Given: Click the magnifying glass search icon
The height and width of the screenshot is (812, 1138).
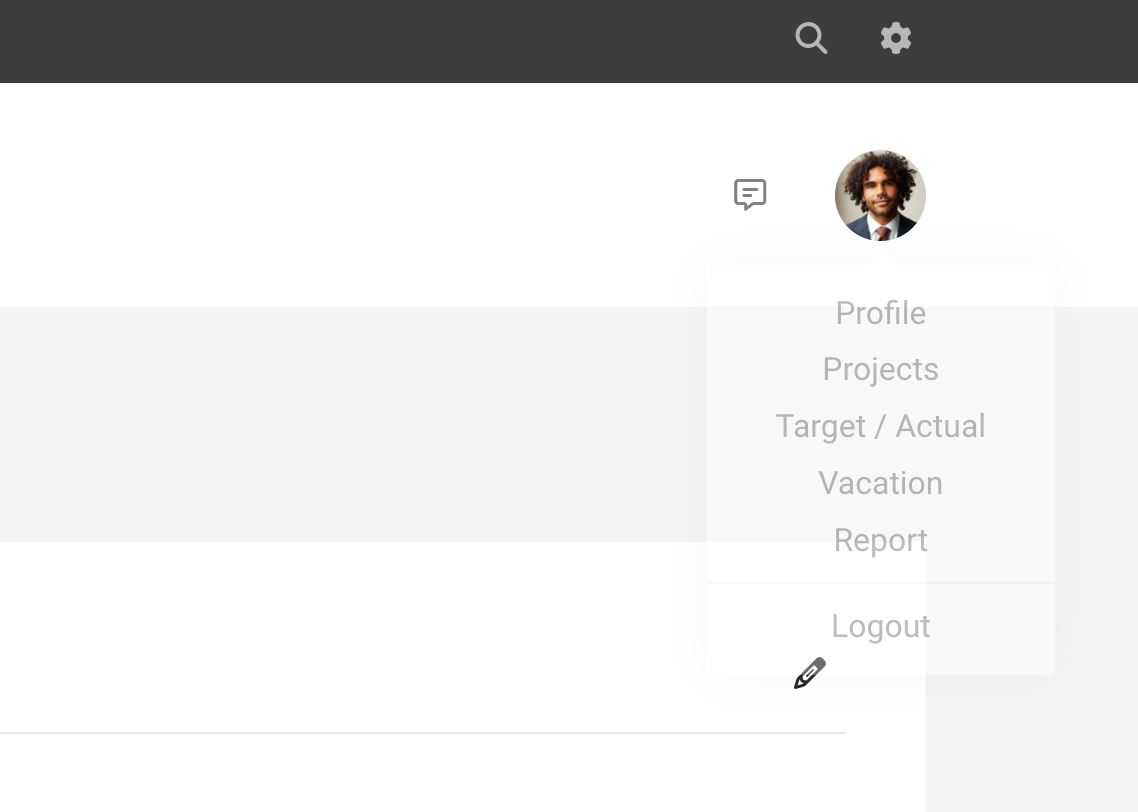Looking at the screenshot, I should [811, 38].
